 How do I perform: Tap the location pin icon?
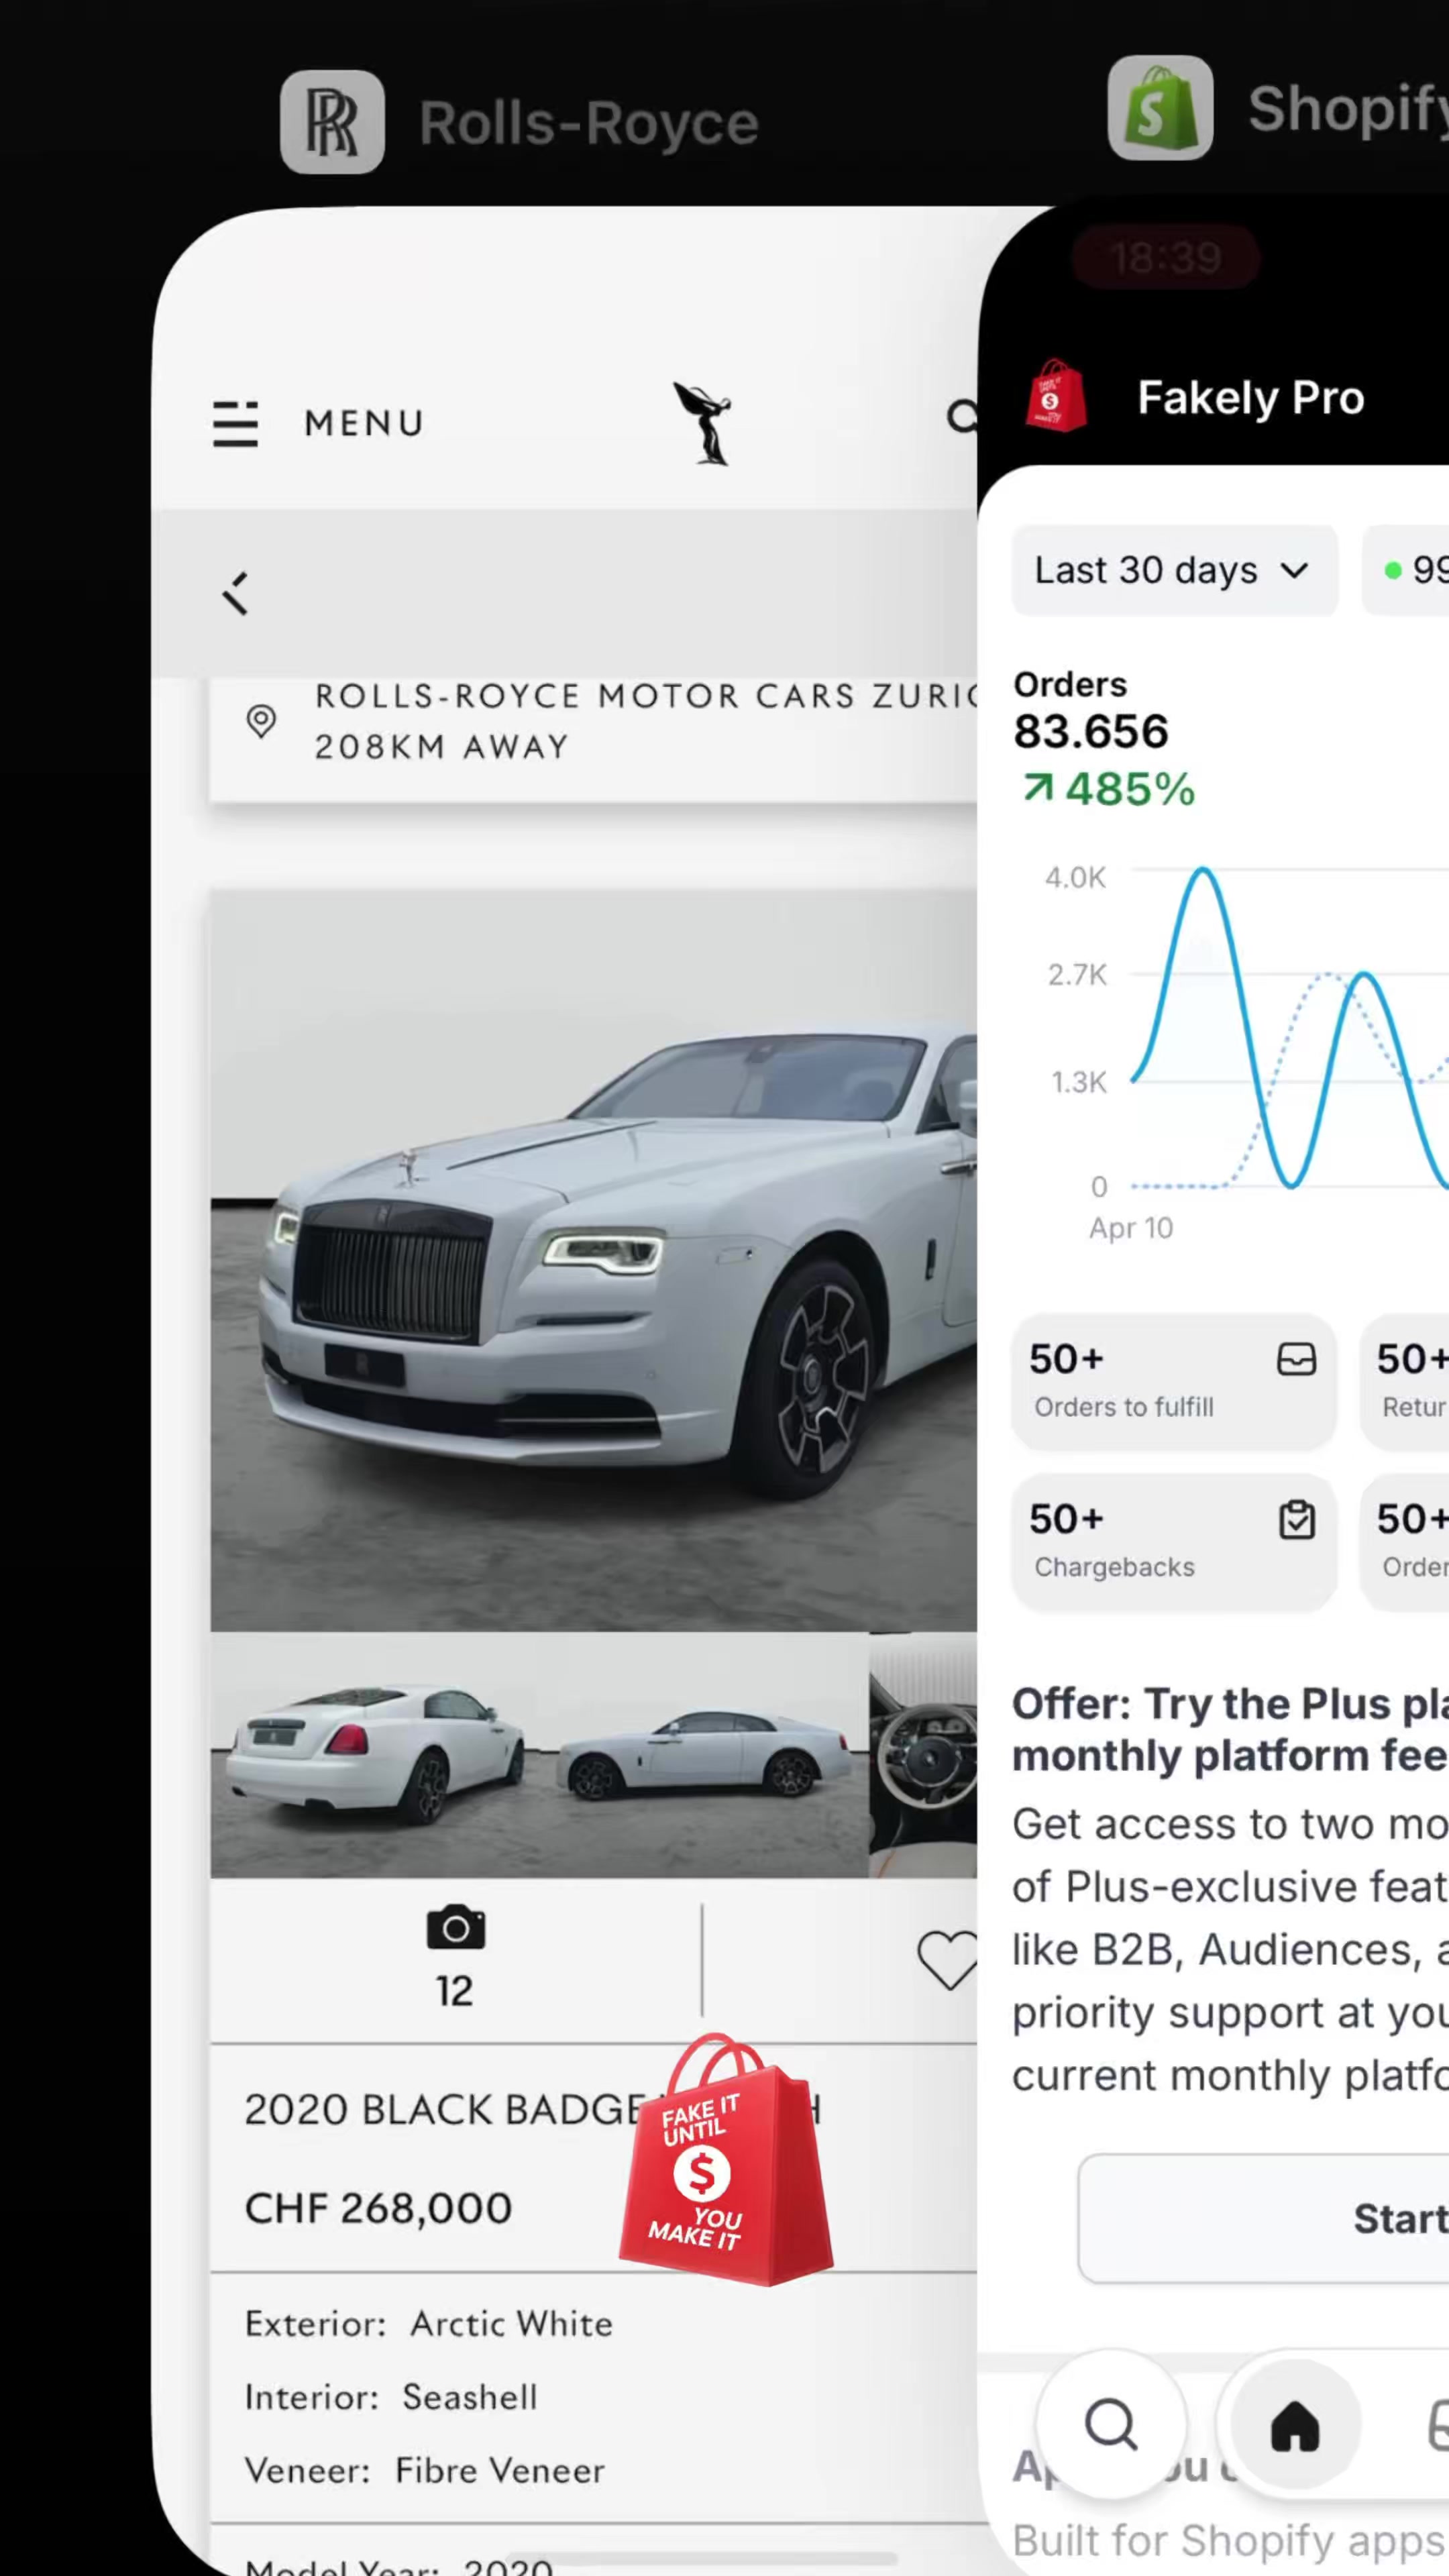pyautogui.click(x=261, y=721)
